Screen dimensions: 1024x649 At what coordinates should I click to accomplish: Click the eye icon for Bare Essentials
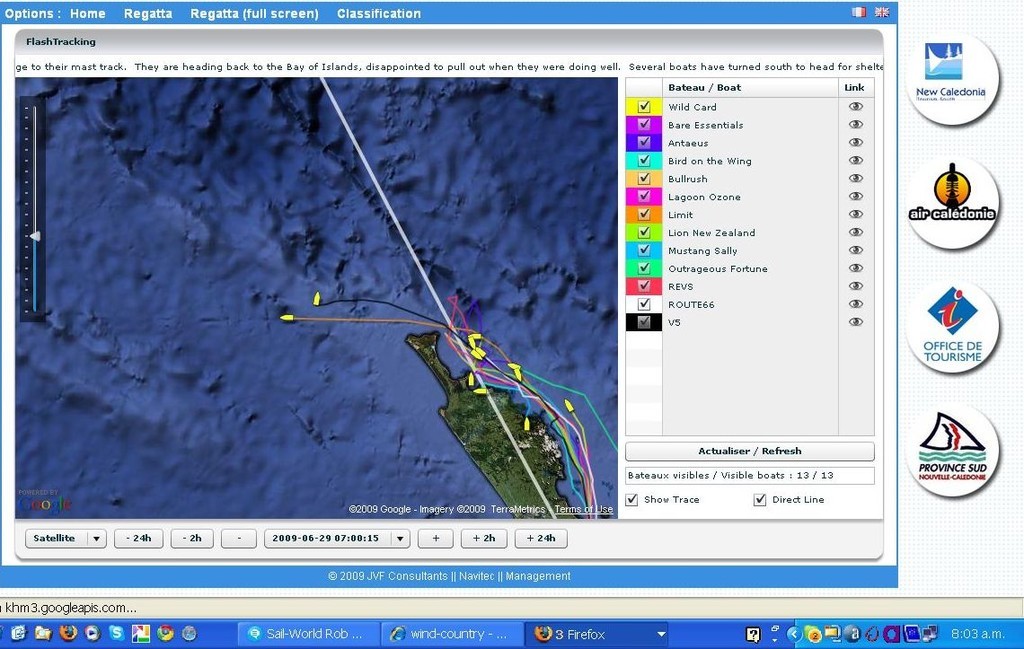[x=856, y=124]
